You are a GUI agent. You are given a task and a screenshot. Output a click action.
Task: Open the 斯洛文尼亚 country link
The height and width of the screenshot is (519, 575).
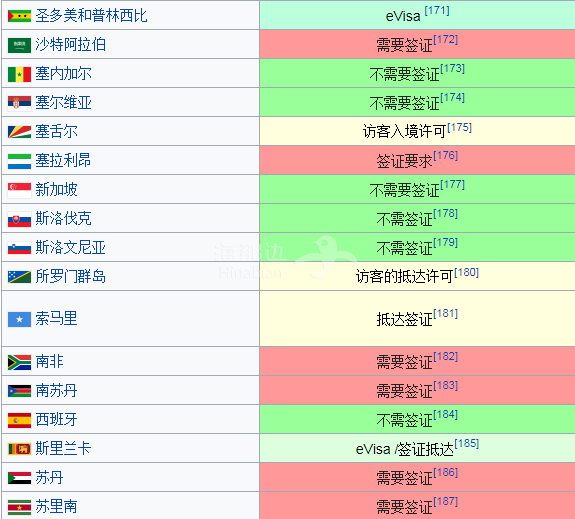click(x=70, y=247)
